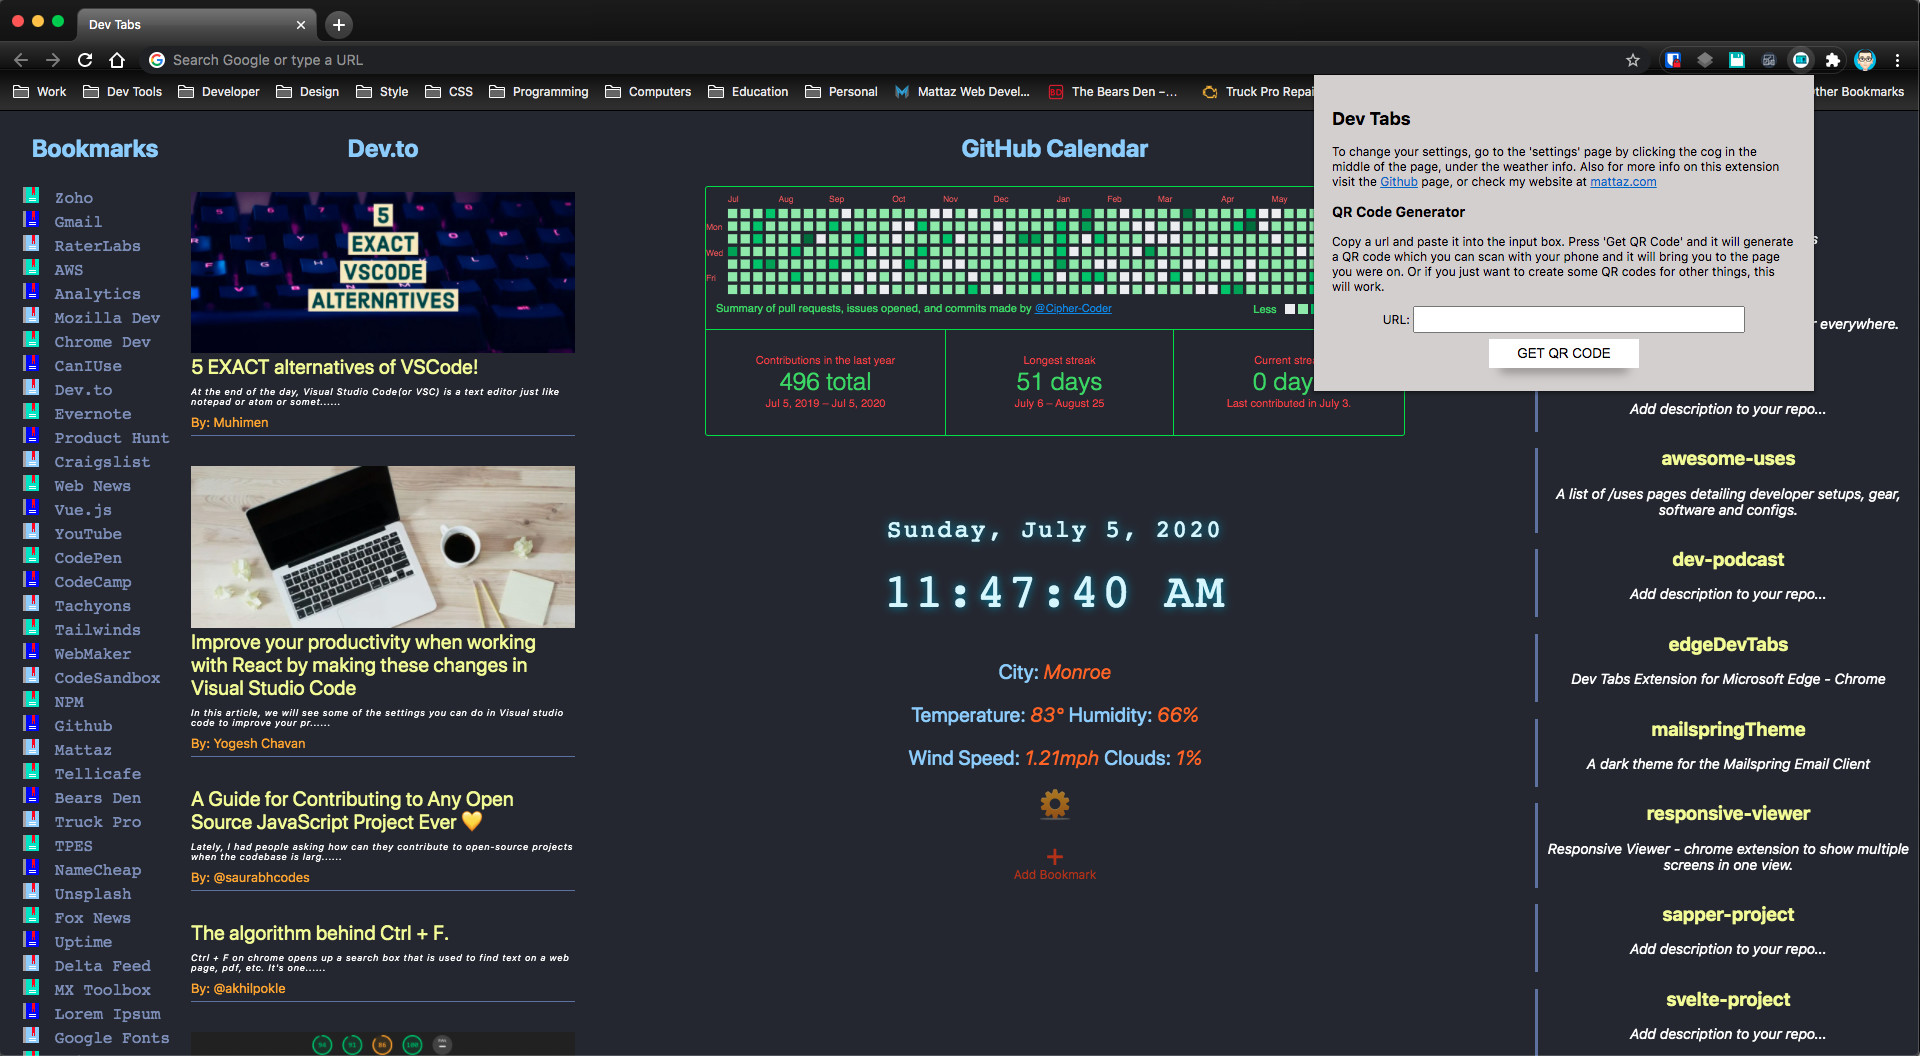This screenshot has width=1920, height=1056.
Task: Open the React productivity VS Code article
Action: (363, 665)
